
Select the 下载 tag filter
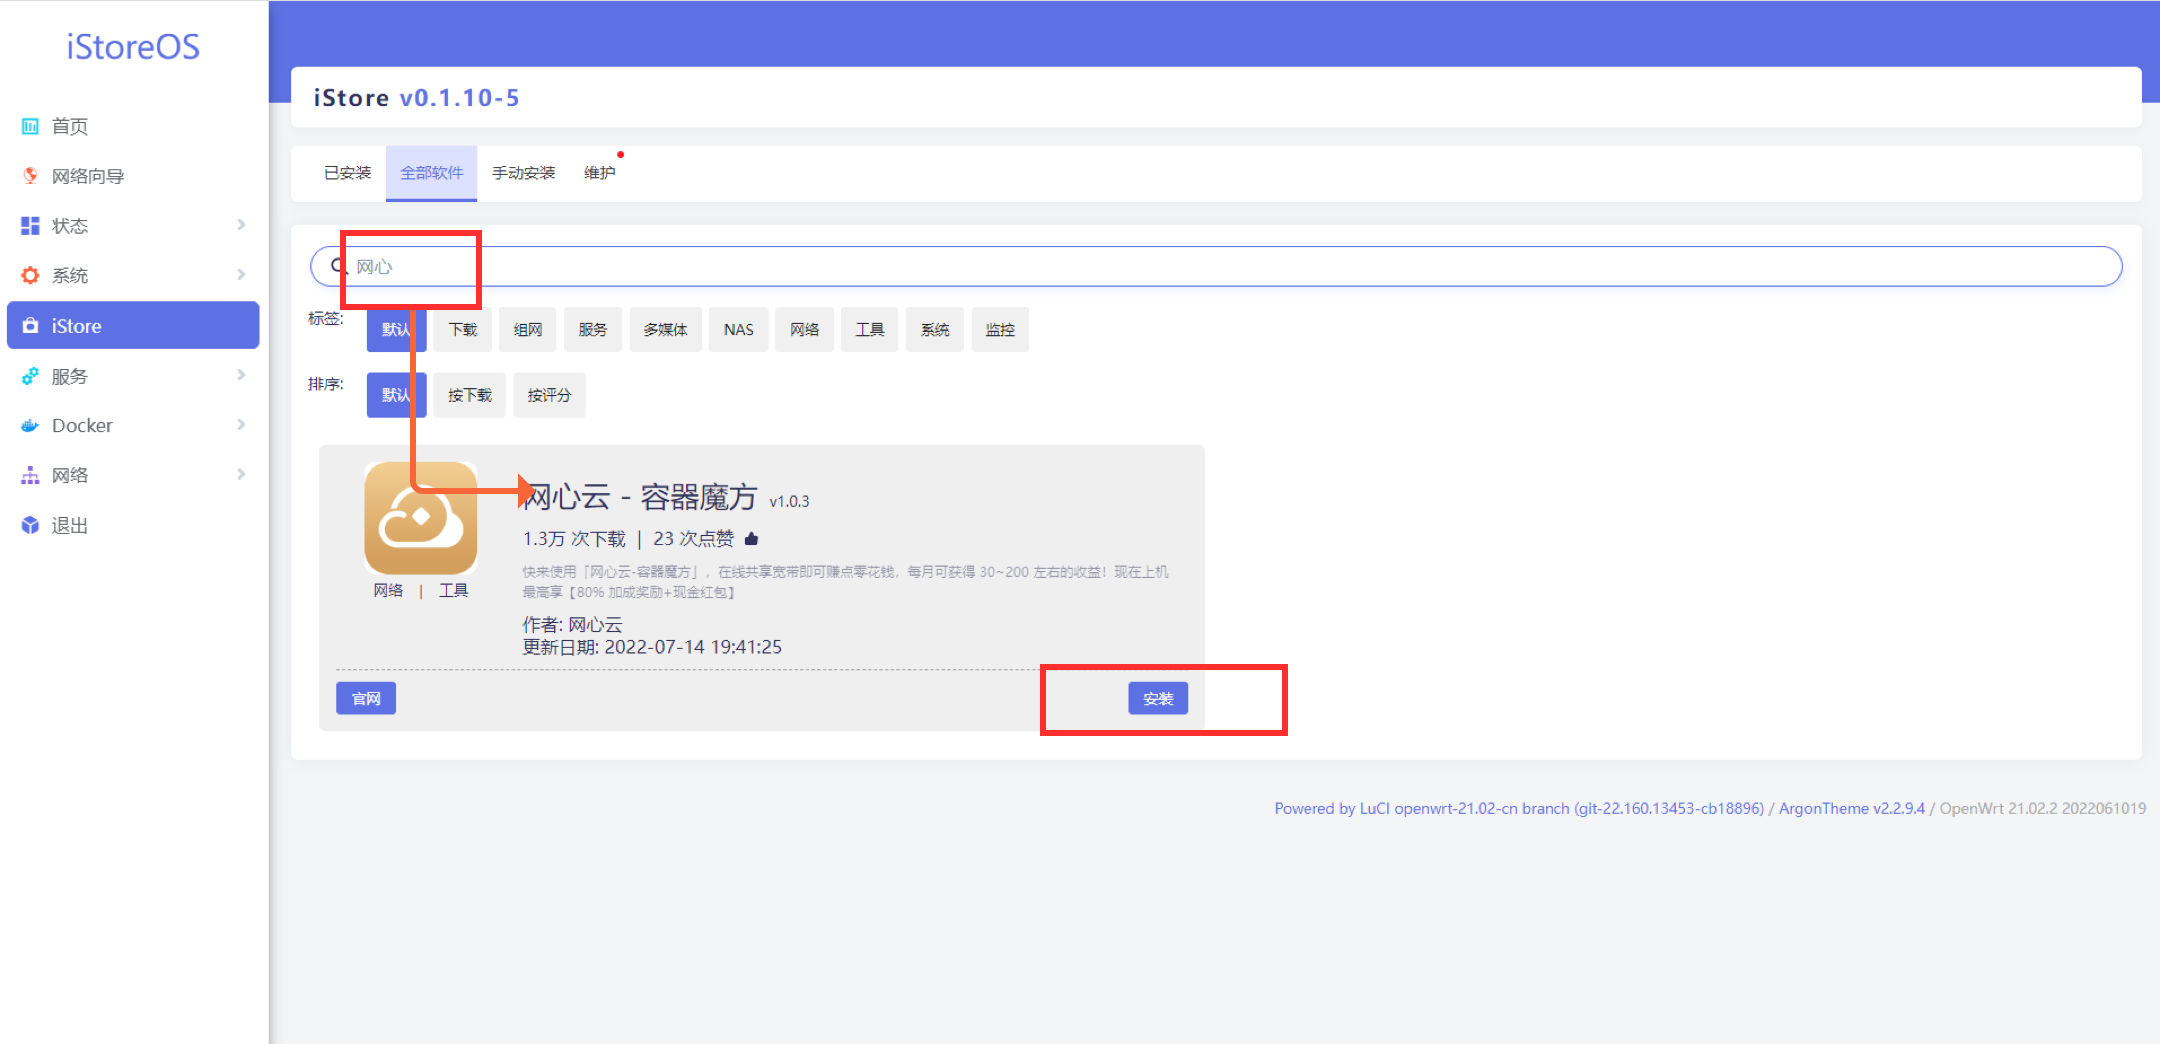tap(463, 330)
